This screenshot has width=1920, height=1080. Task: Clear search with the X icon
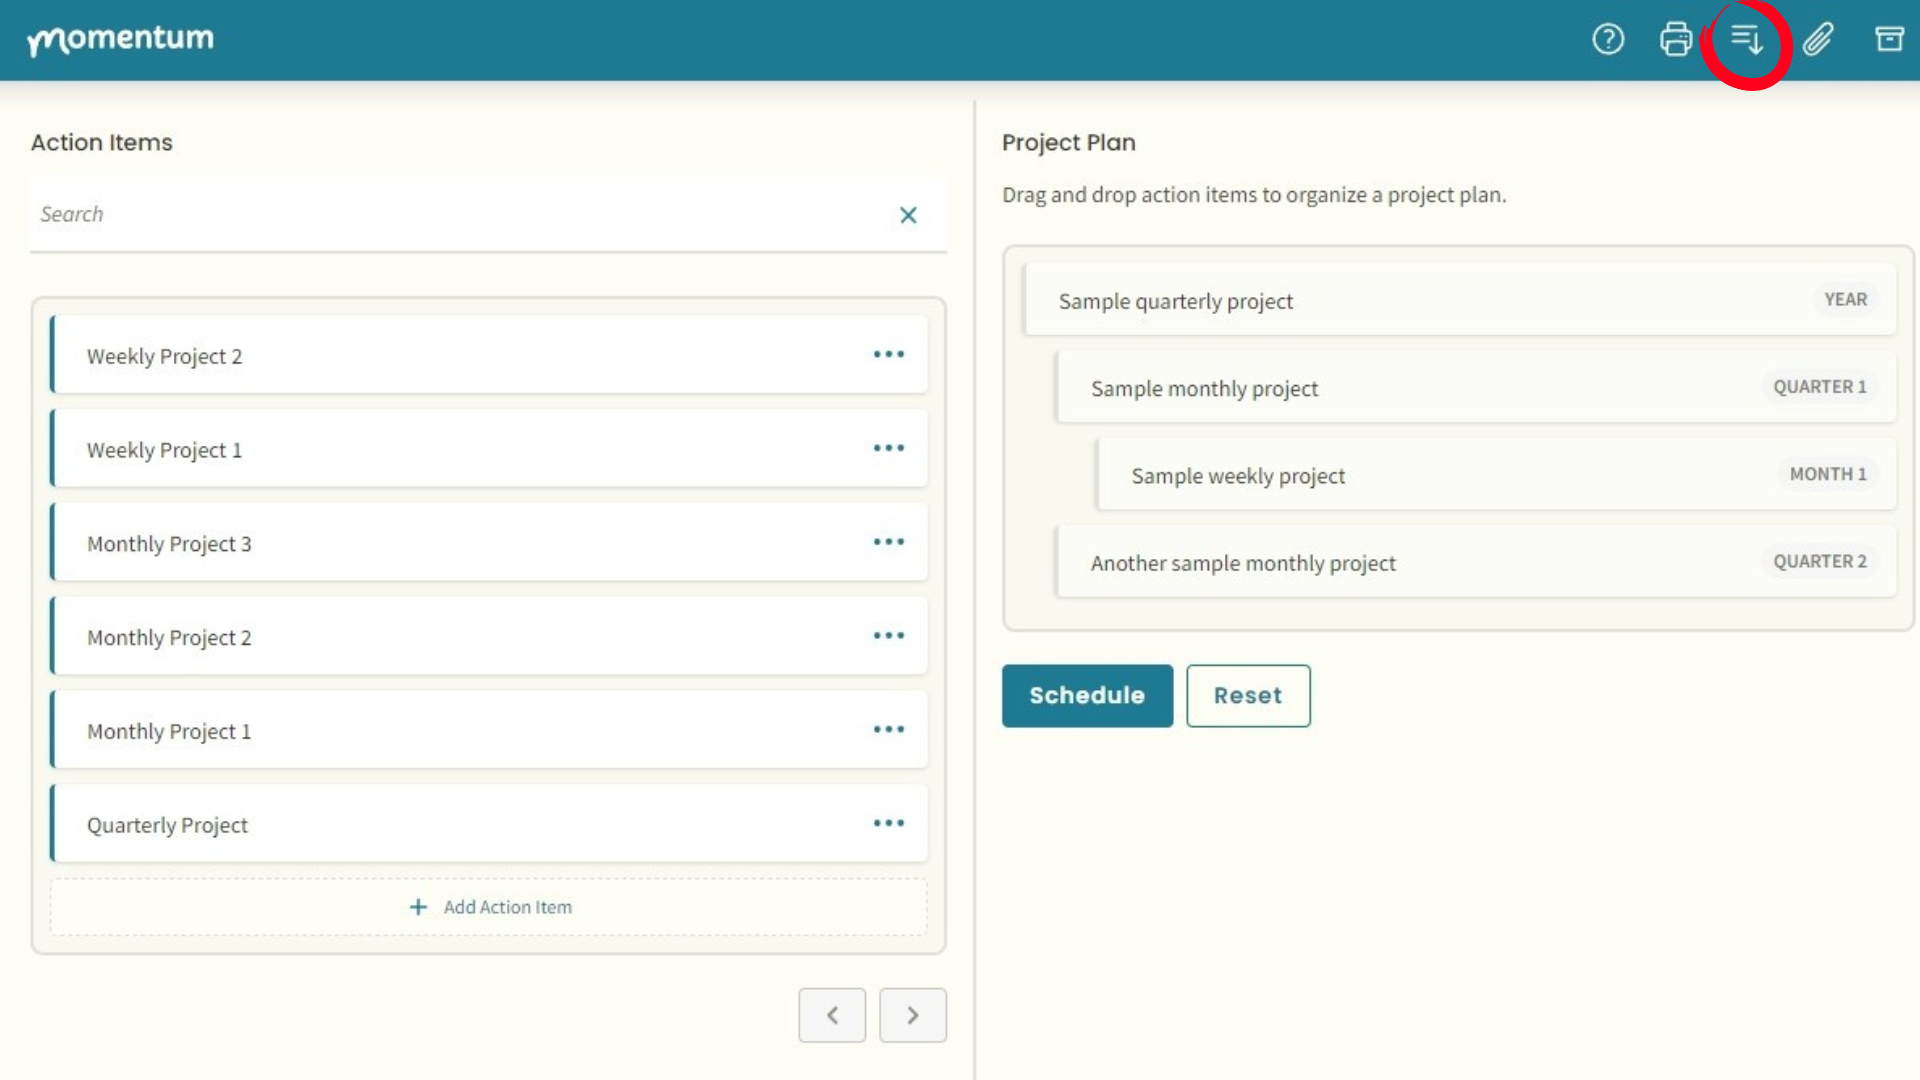(x=908, y=215)
